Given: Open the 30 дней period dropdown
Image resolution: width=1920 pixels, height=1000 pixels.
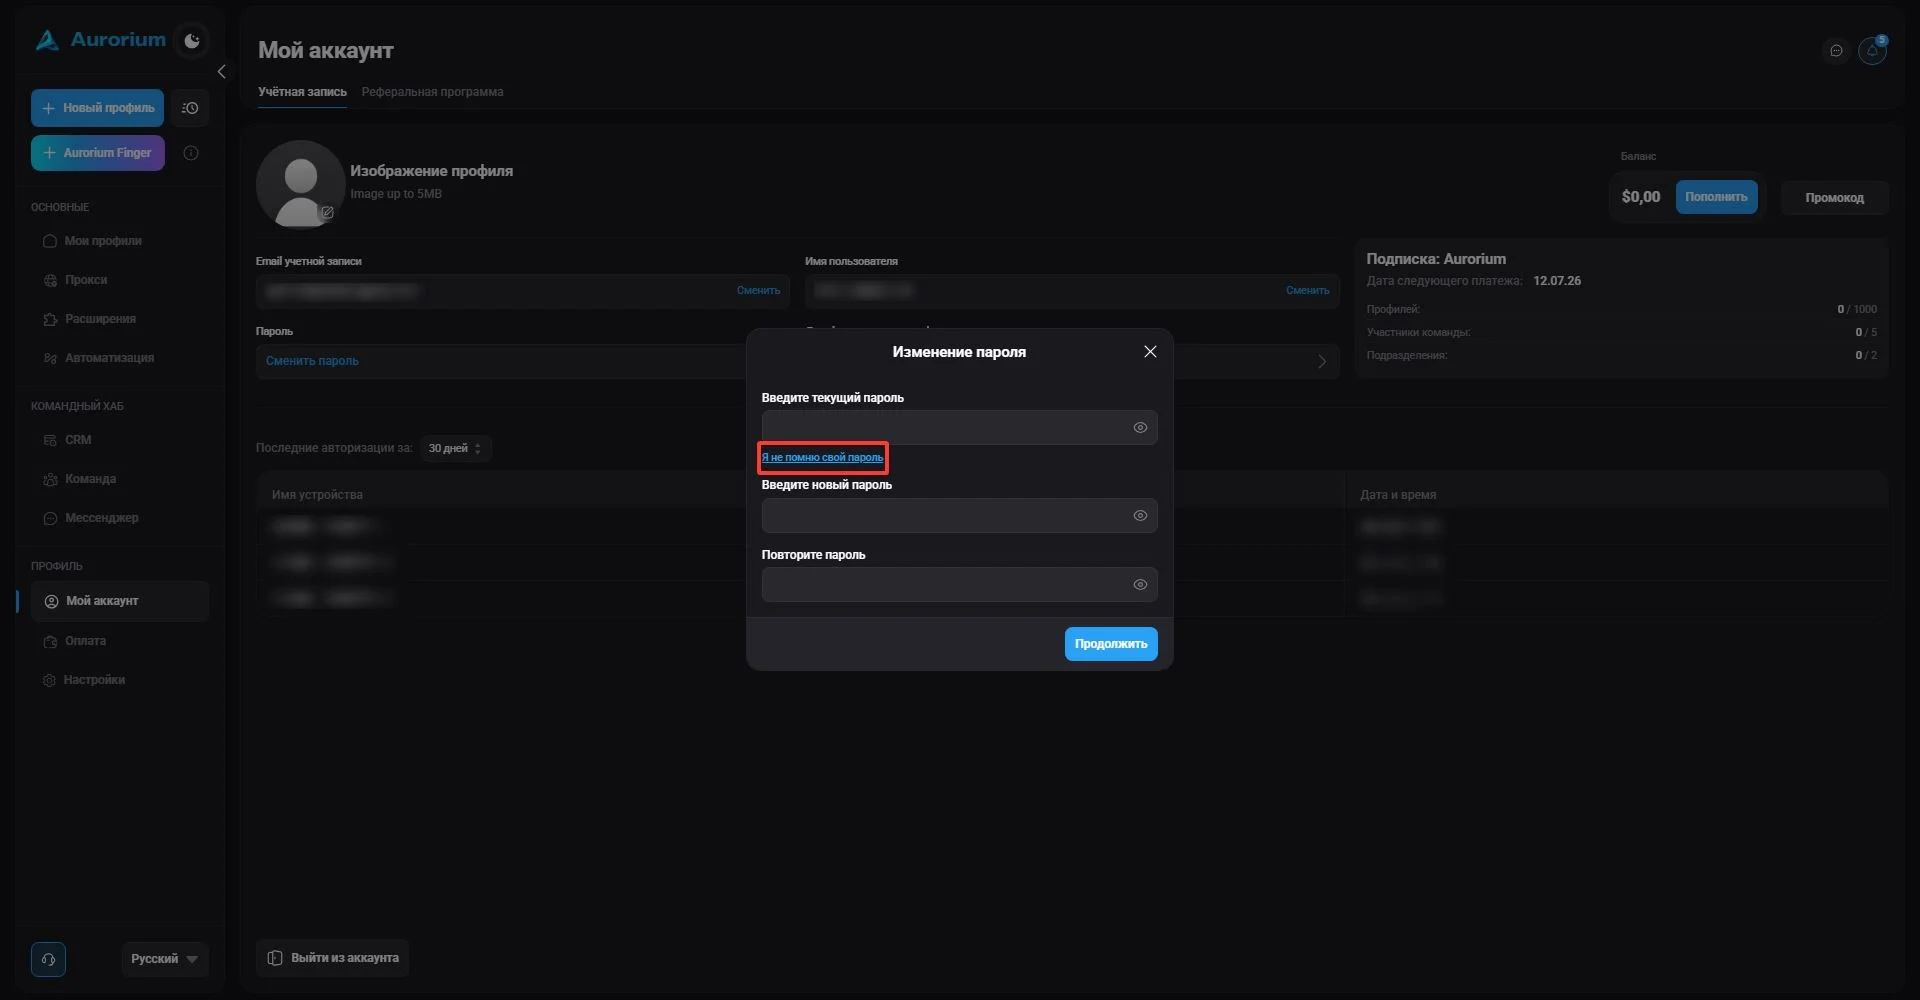Looking at the screenshot, I should click(455, 448).
